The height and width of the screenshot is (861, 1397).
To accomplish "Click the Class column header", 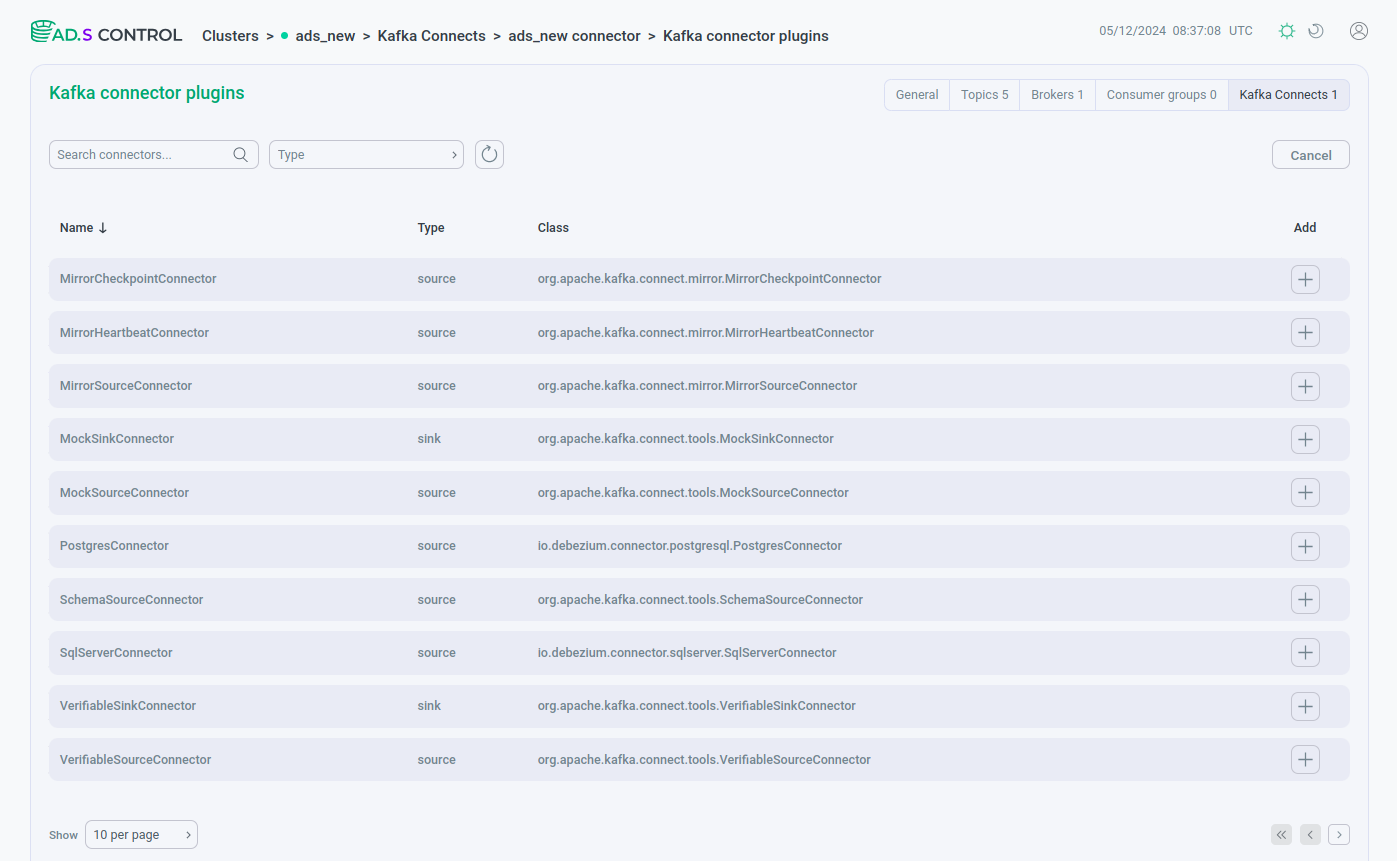I will [553, 228].
